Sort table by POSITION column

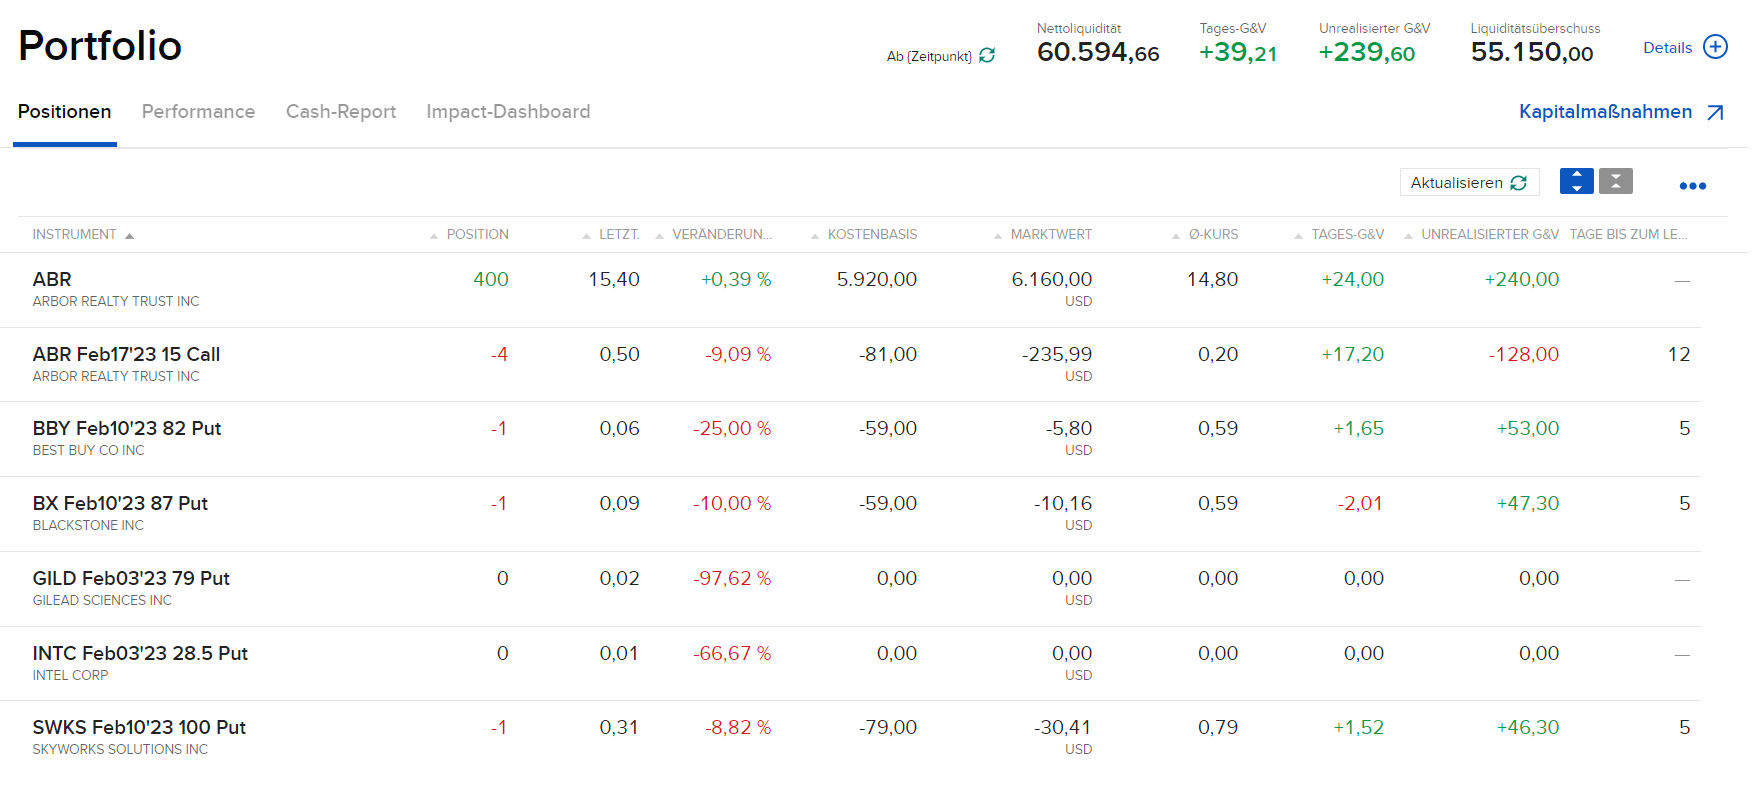point(477,235)
